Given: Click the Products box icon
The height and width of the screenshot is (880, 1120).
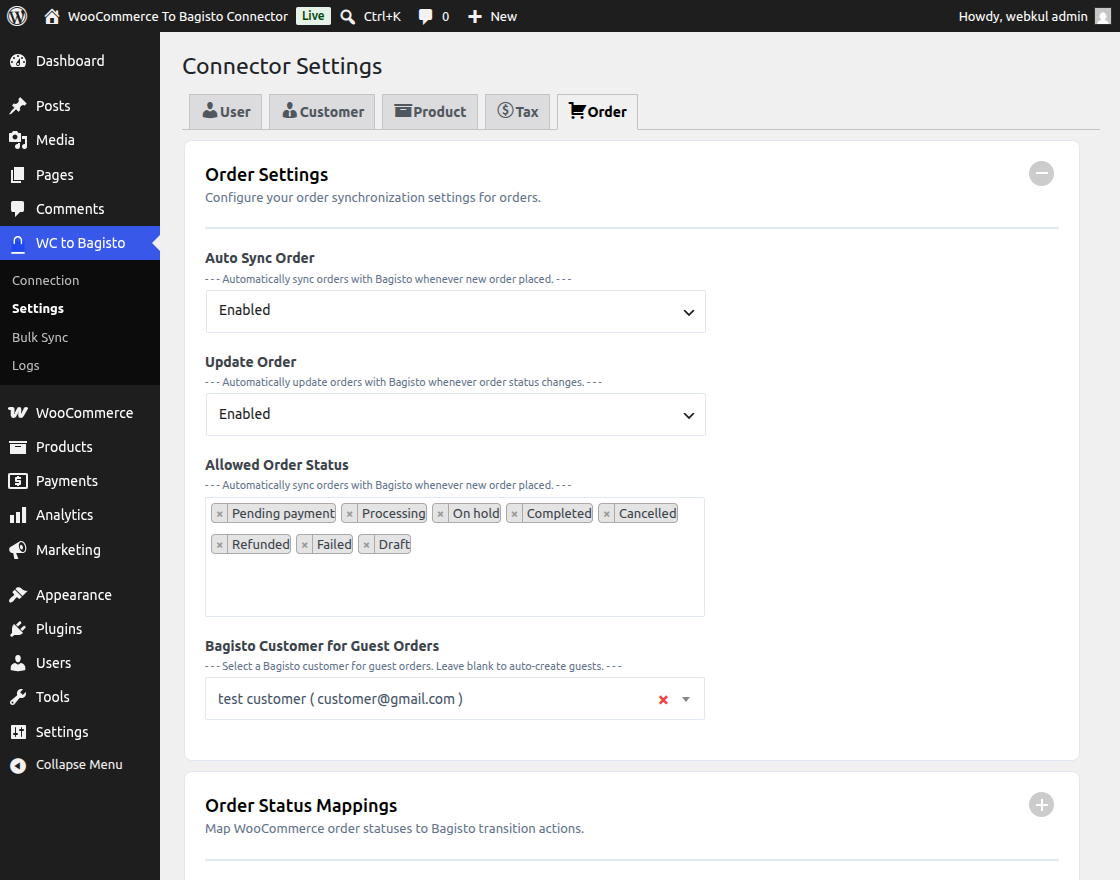Looking at the screenshot, I should 18,447.
